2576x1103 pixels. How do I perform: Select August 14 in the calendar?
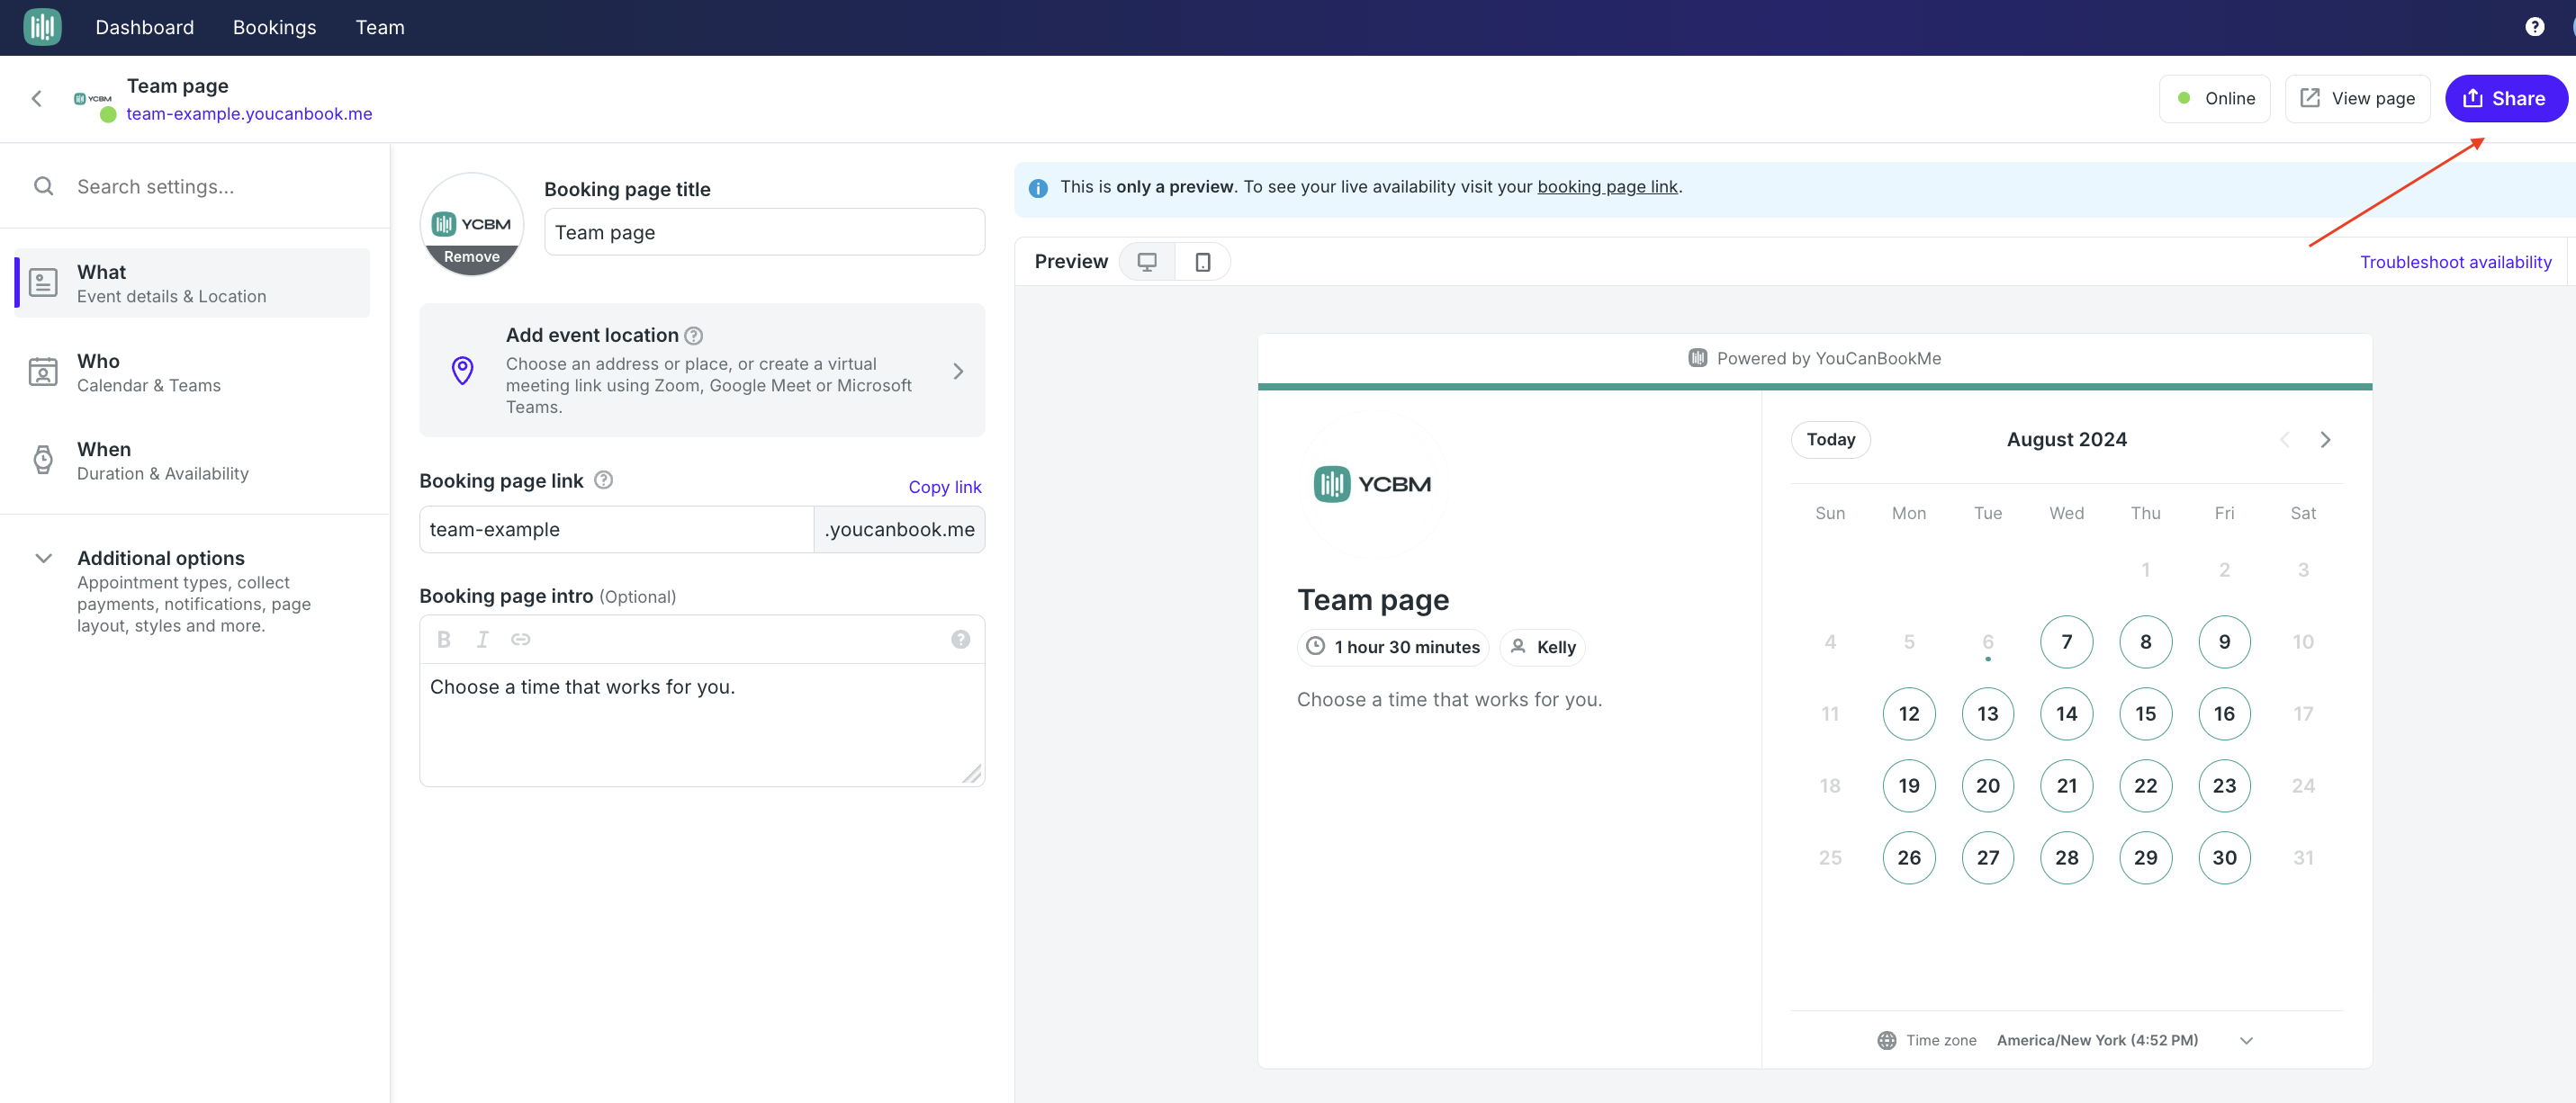point(2066,714)
